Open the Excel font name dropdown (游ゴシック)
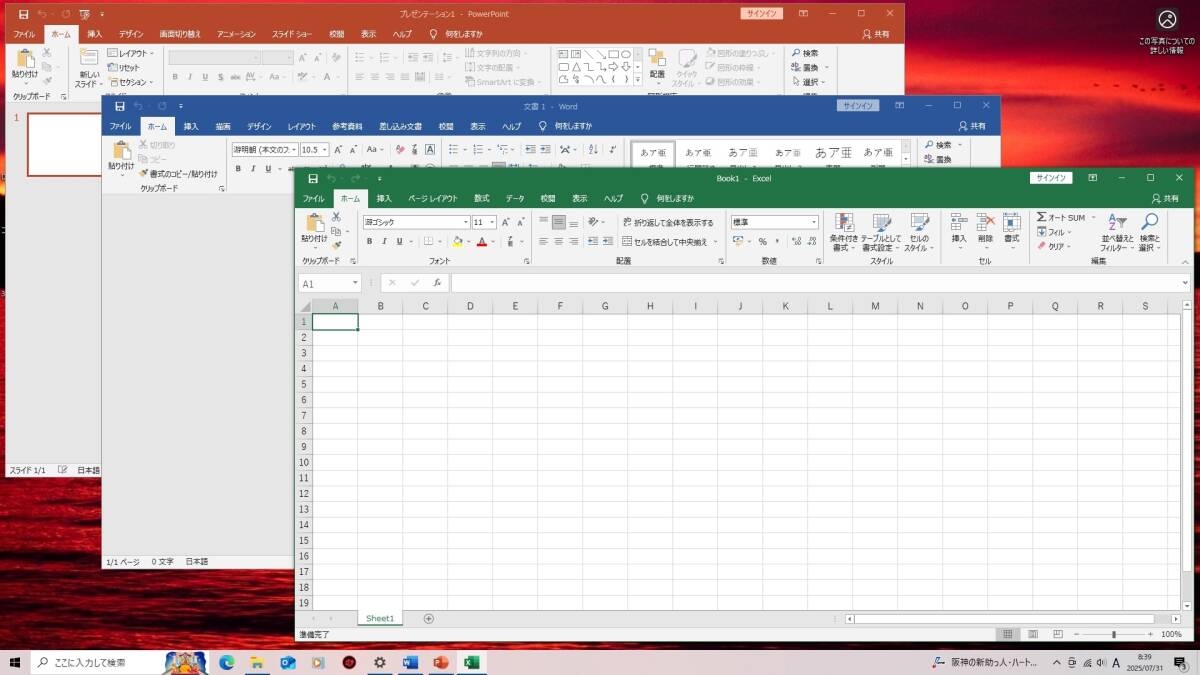The image size is (1200, 675). coord(466,222)
